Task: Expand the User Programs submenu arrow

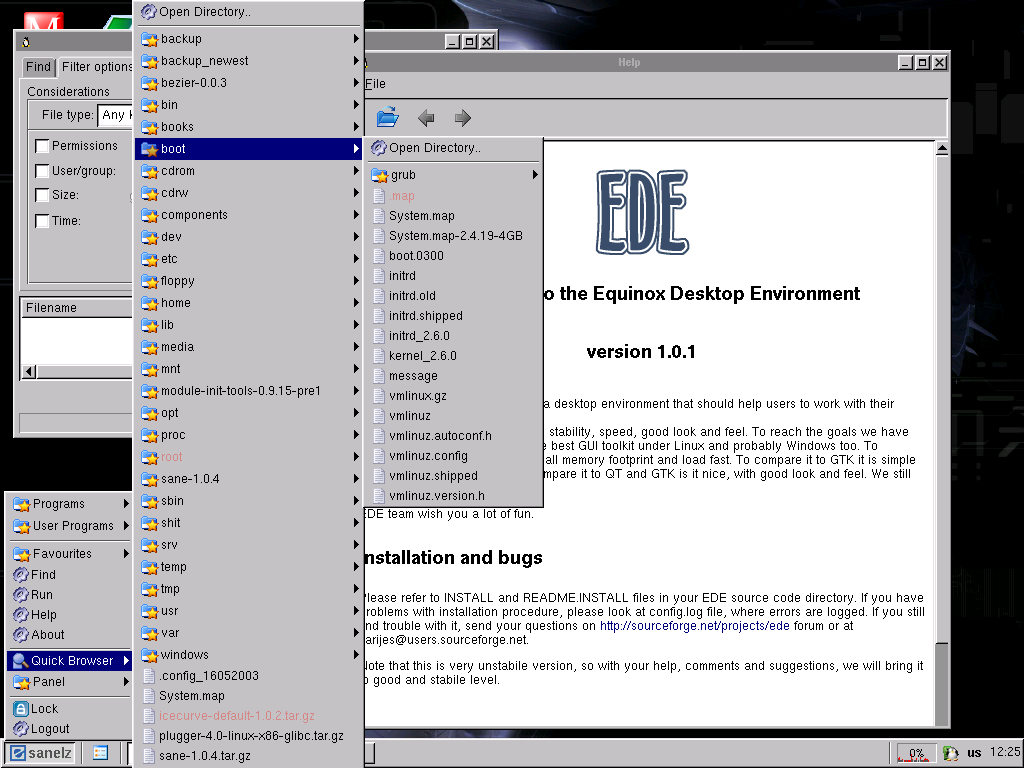Action: (x=126, y=526)
